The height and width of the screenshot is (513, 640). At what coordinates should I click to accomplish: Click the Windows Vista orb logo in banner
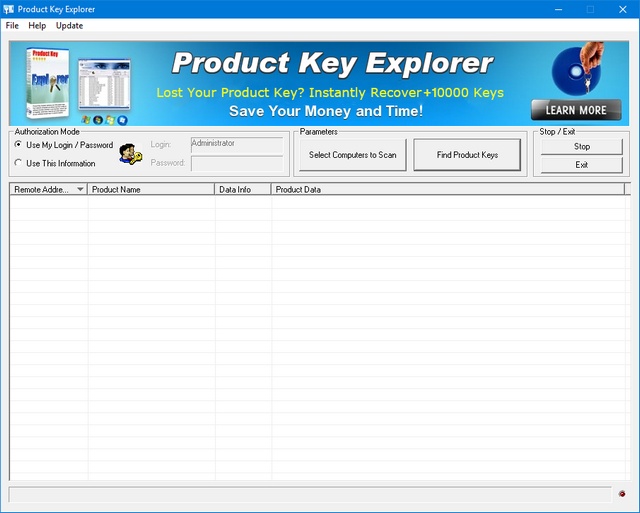coord(98,120)
